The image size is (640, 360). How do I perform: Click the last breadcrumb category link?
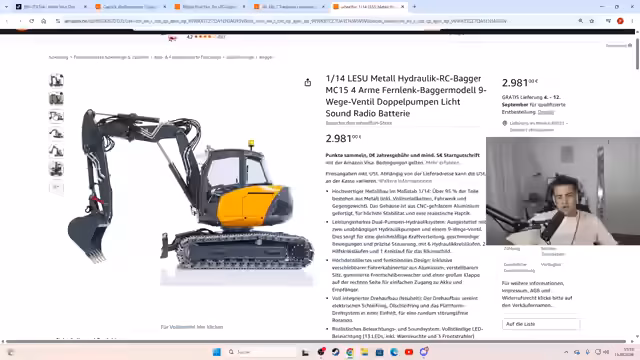pos(266,57)
